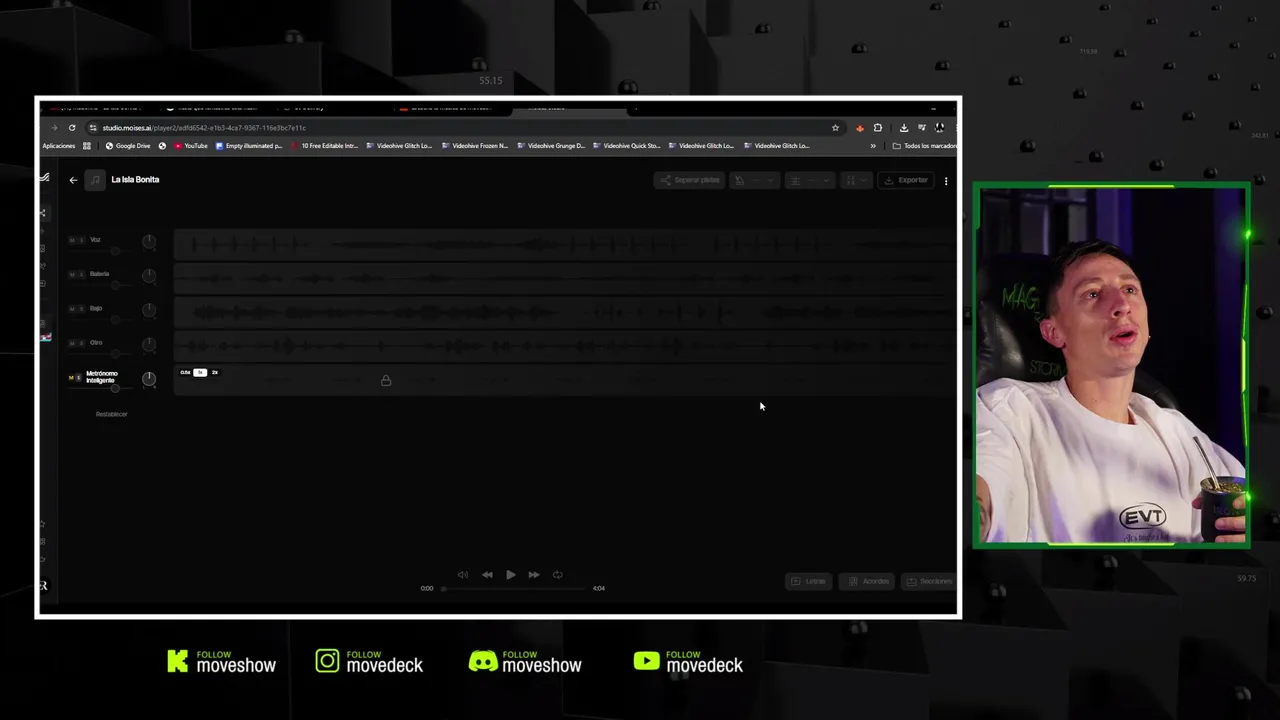Click the orange extension icon in browser toolbar
1280x720 pixels.
click(x=859, y=128)
